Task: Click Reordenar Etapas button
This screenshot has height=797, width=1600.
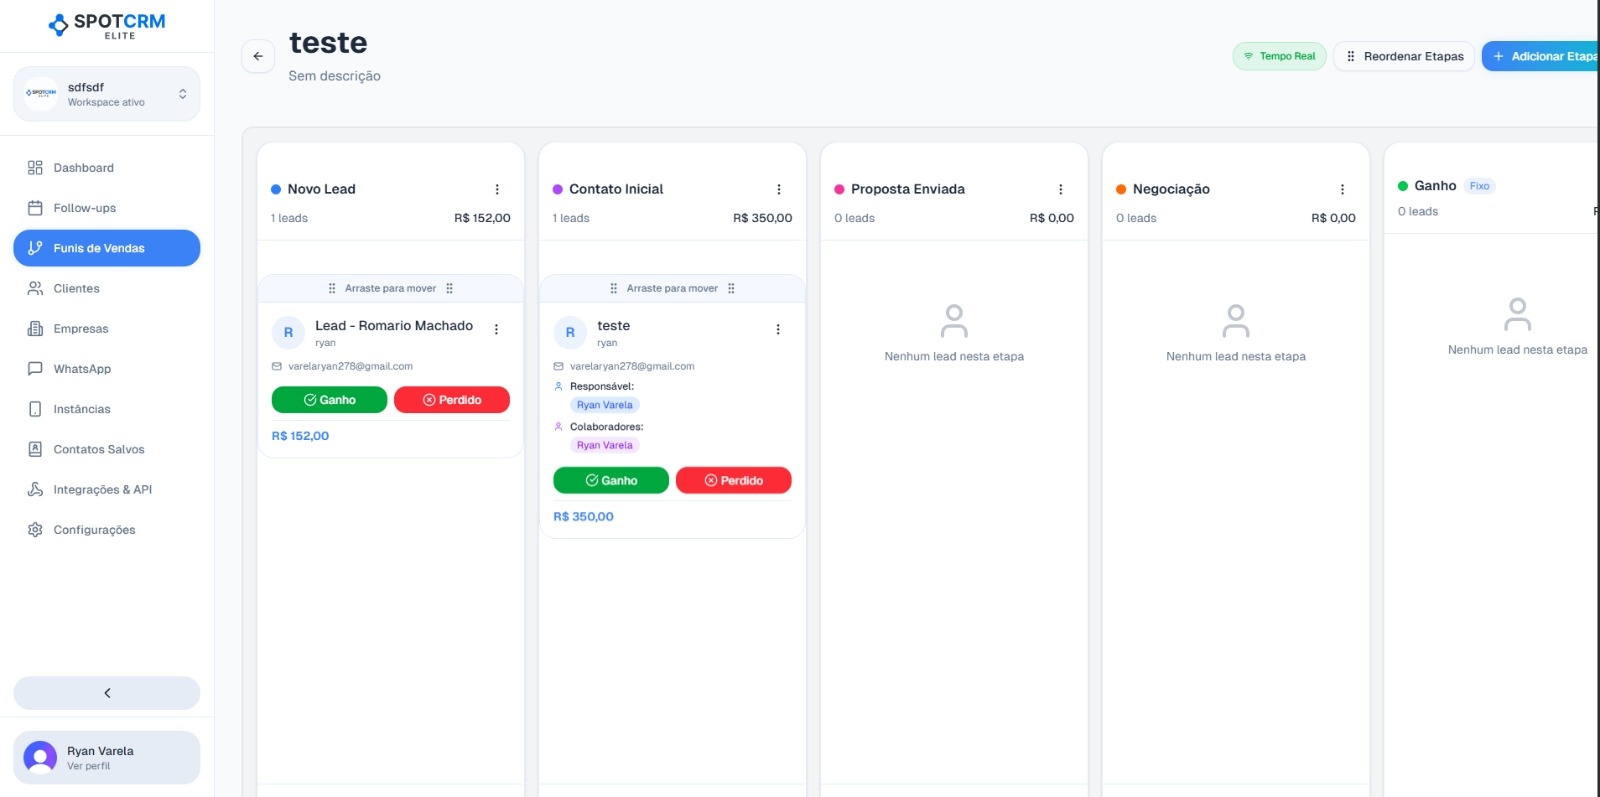Action: [x=1403, y=56]
